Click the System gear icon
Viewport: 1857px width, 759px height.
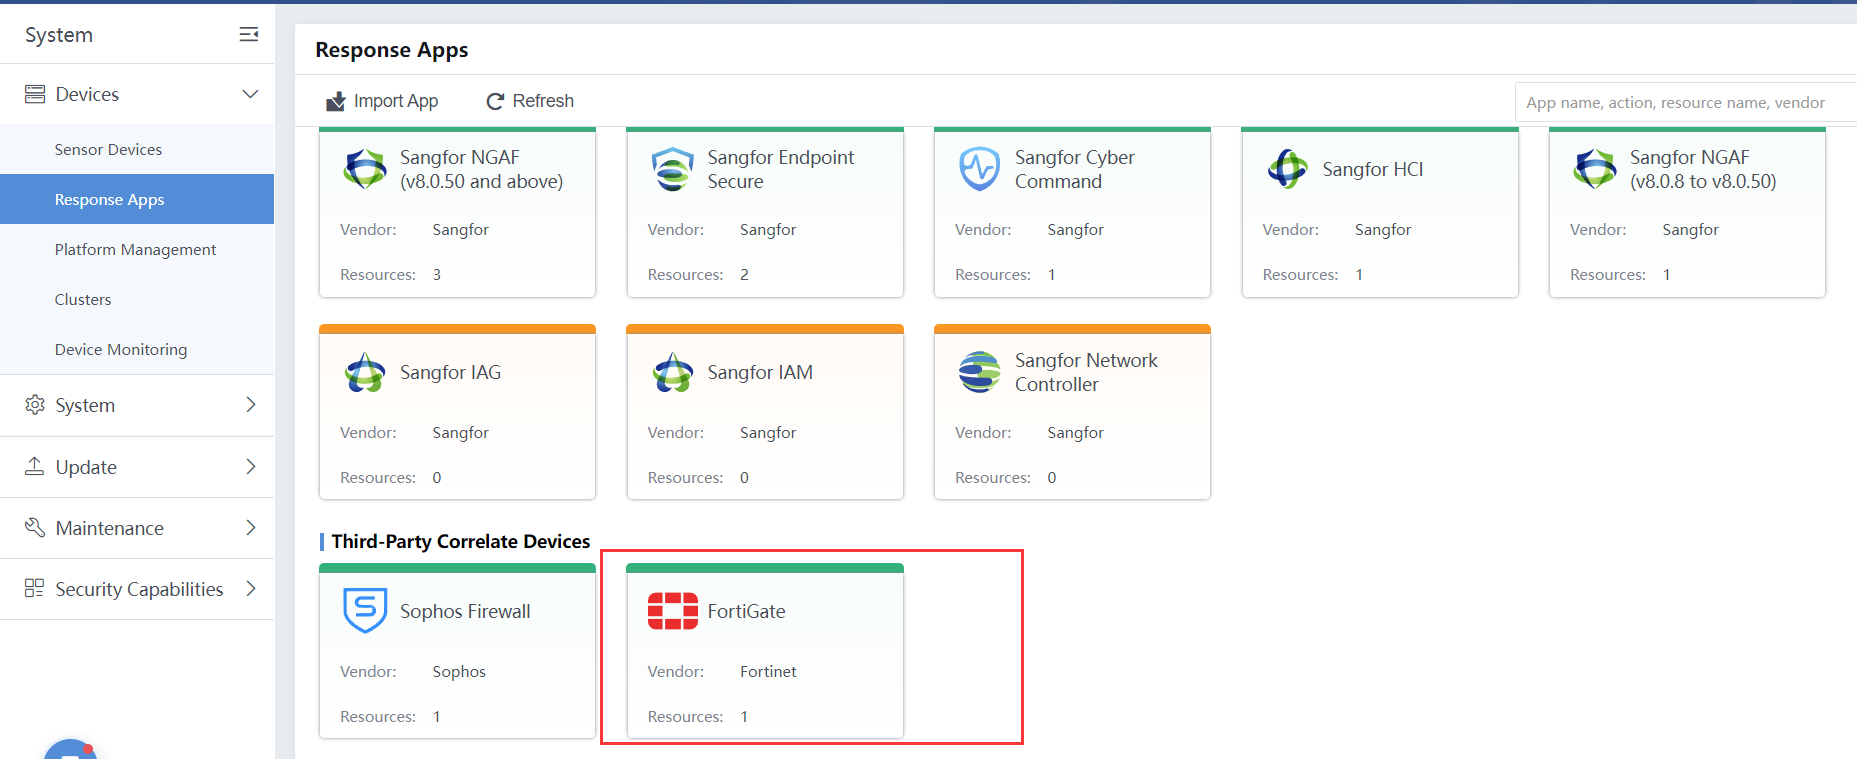coord(35,405)
